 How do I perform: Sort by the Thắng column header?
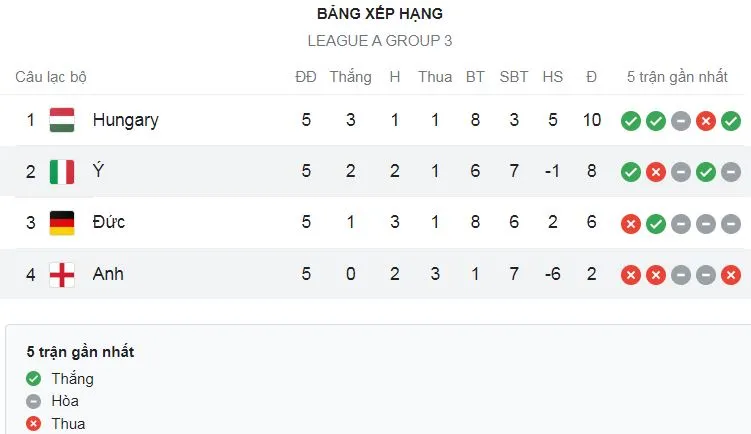tap(350, 77)
